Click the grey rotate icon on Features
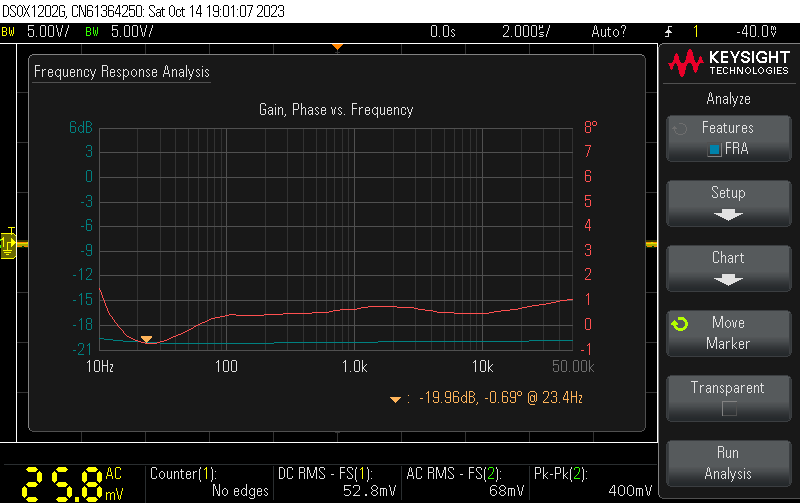The height and width of the screenshot is (503, 800). (680, 129)
